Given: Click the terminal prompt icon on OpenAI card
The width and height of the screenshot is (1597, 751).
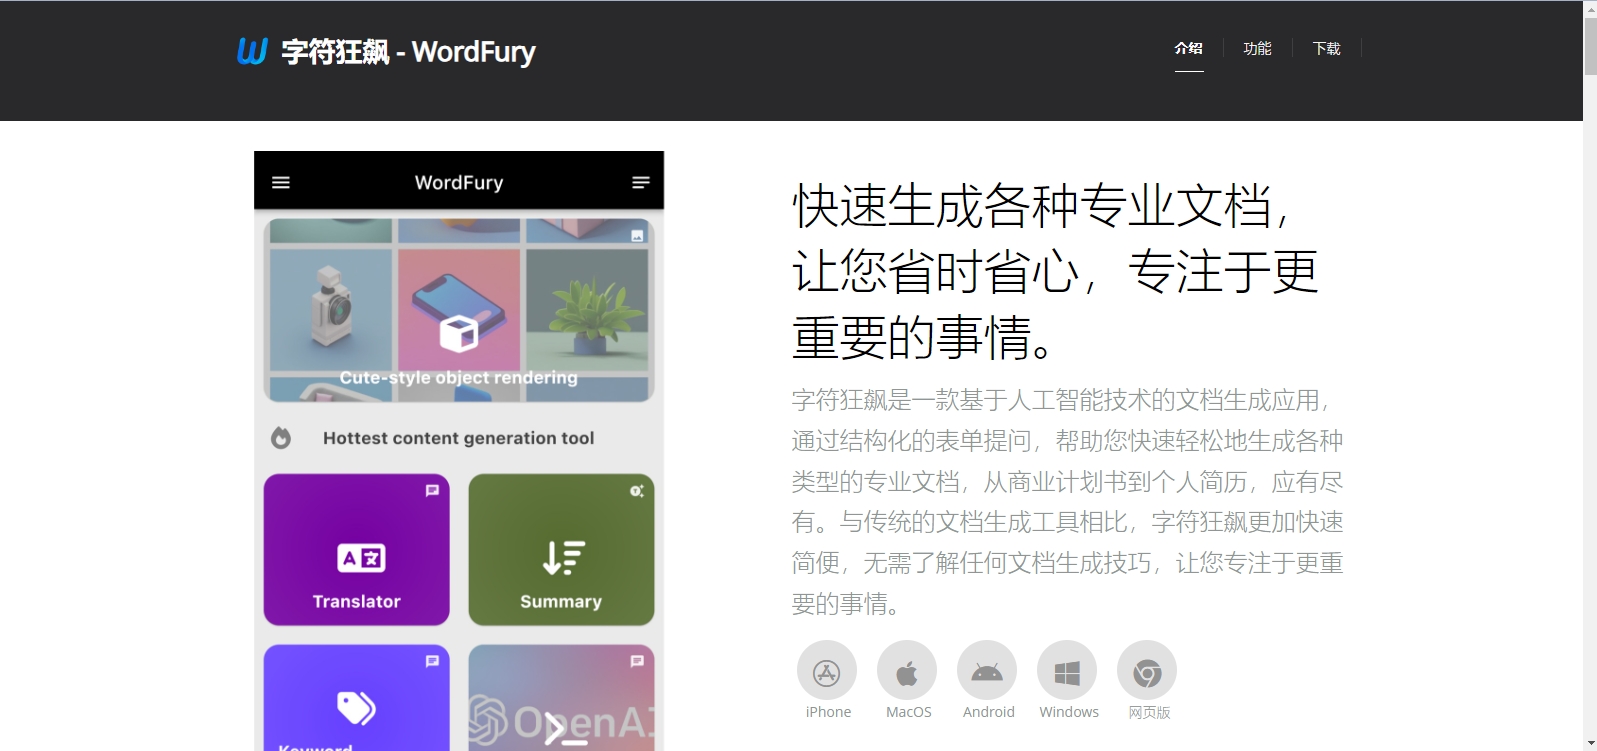Looking at the screenshot, I should point(565,731).
